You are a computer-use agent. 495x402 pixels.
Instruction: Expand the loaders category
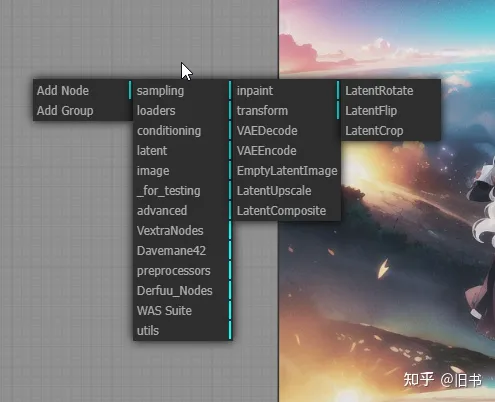[x=183, y=110]
